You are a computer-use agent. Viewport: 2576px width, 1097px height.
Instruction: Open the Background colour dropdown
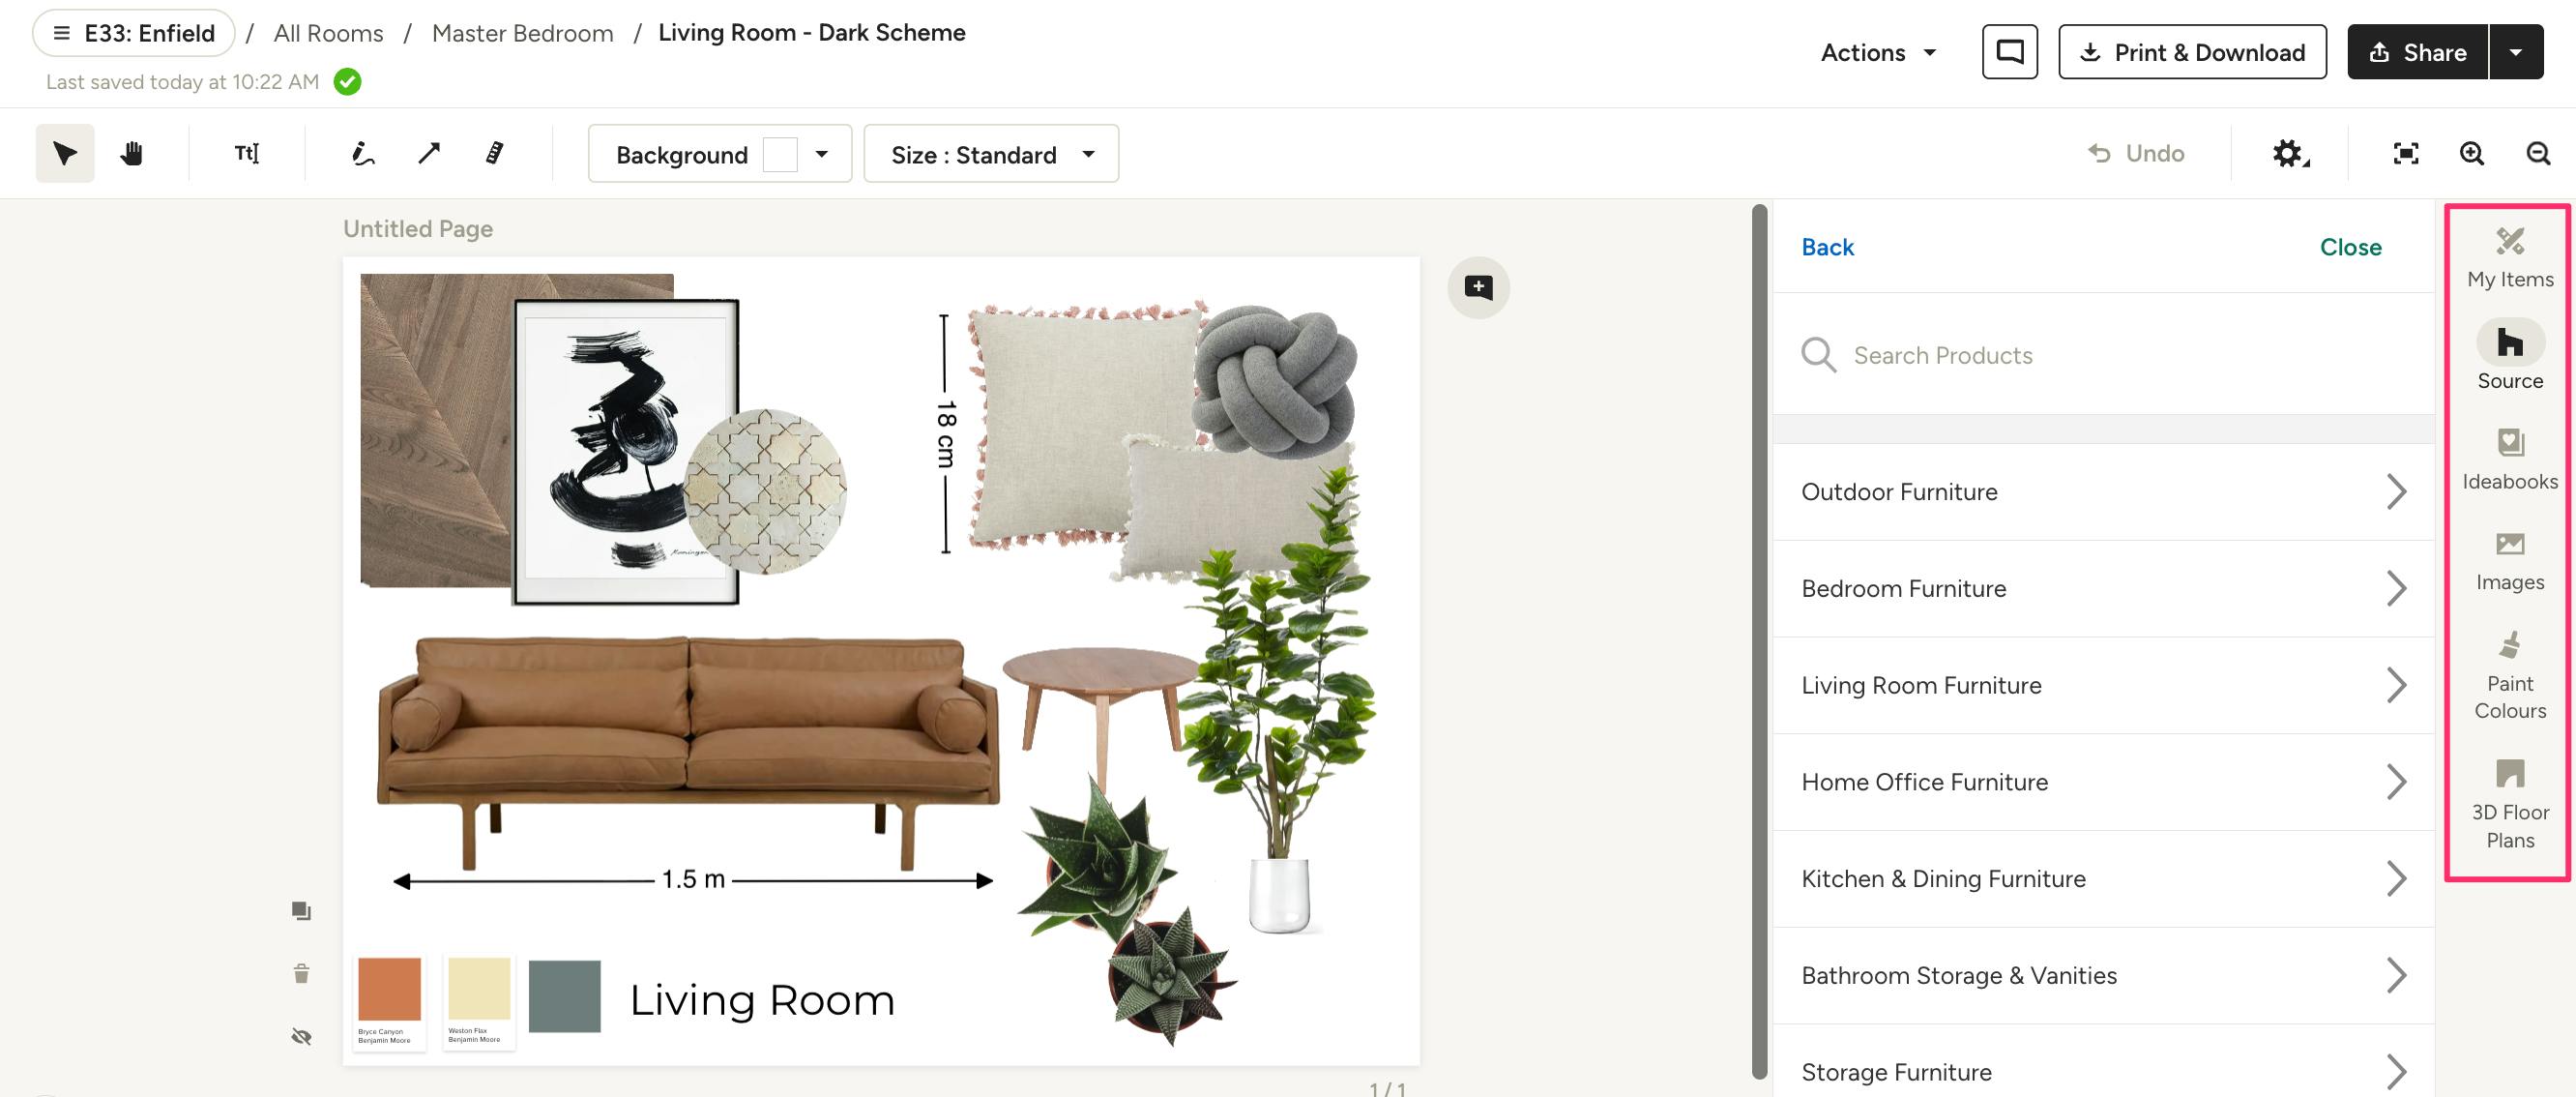[x=720, y=154]
